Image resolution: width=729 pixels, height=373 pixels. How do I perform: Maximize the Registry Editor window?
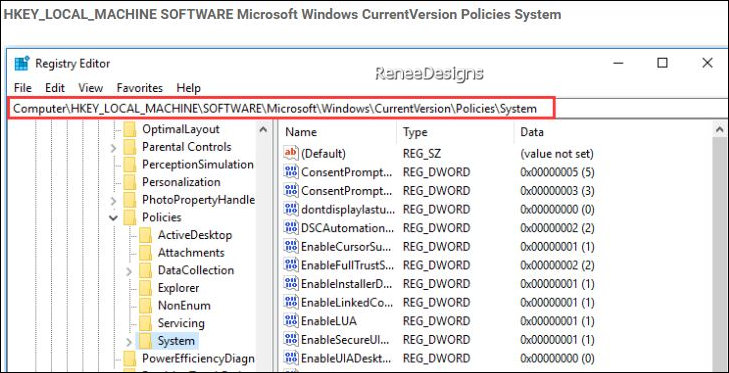[663, 63]
